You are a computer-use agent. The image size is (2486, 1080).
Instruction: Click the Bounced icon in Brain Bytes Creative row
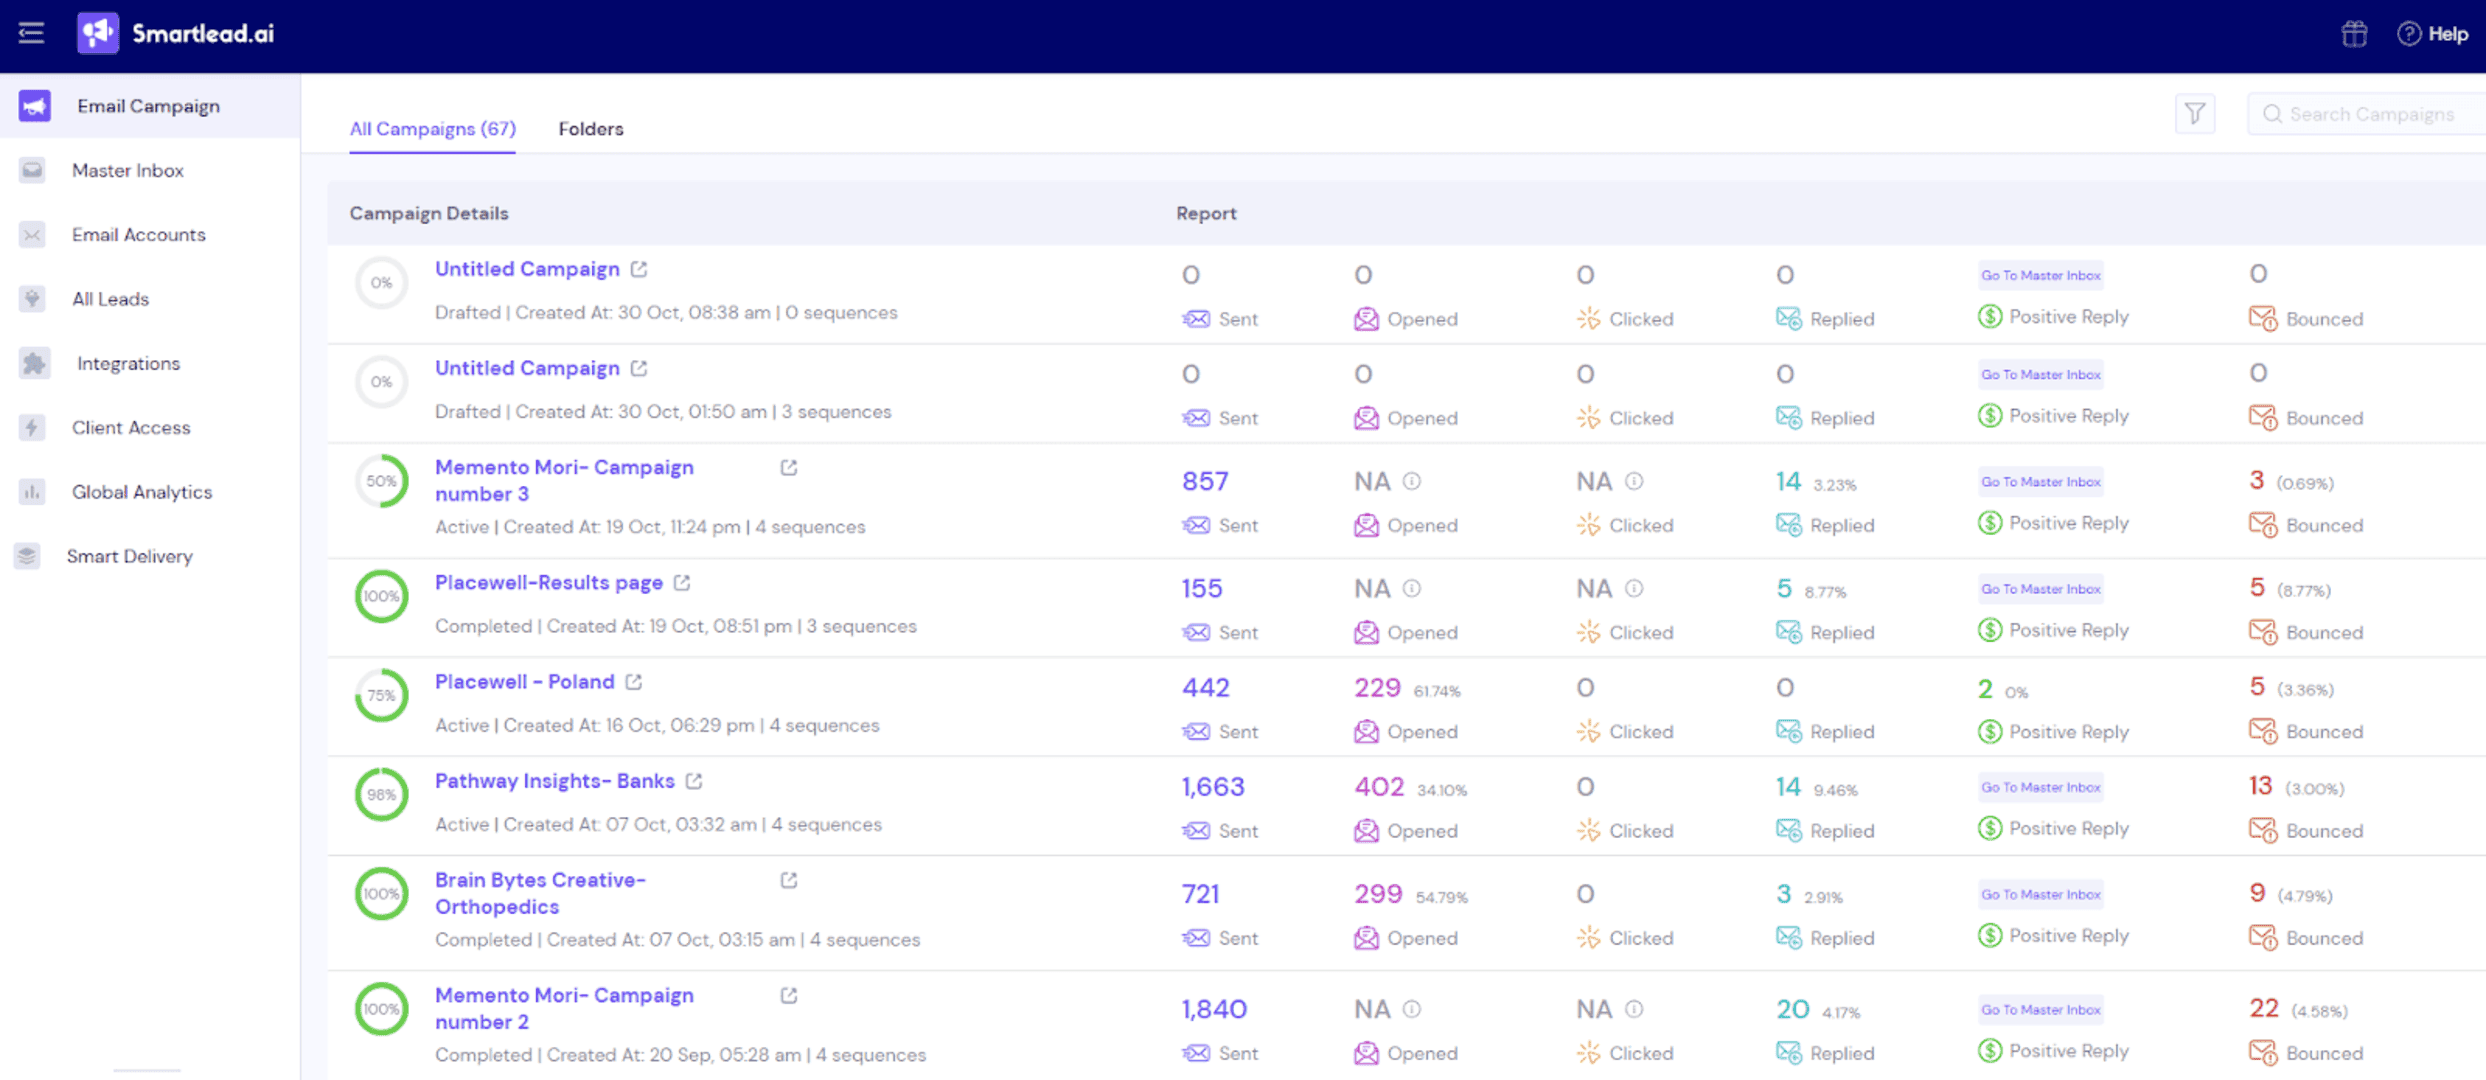[x=2263, y=937]
